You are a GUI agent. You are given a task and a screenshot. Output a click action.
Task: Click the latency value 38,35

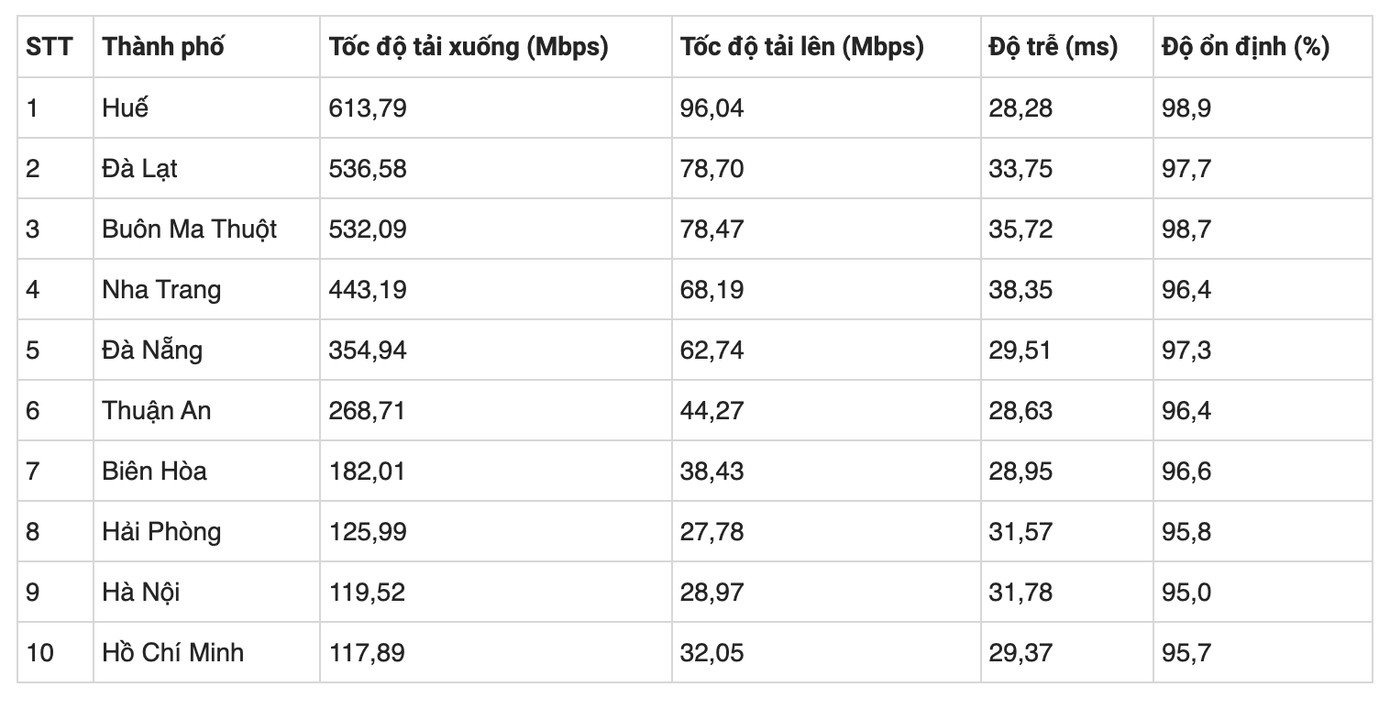click(x=1020, y=289)
